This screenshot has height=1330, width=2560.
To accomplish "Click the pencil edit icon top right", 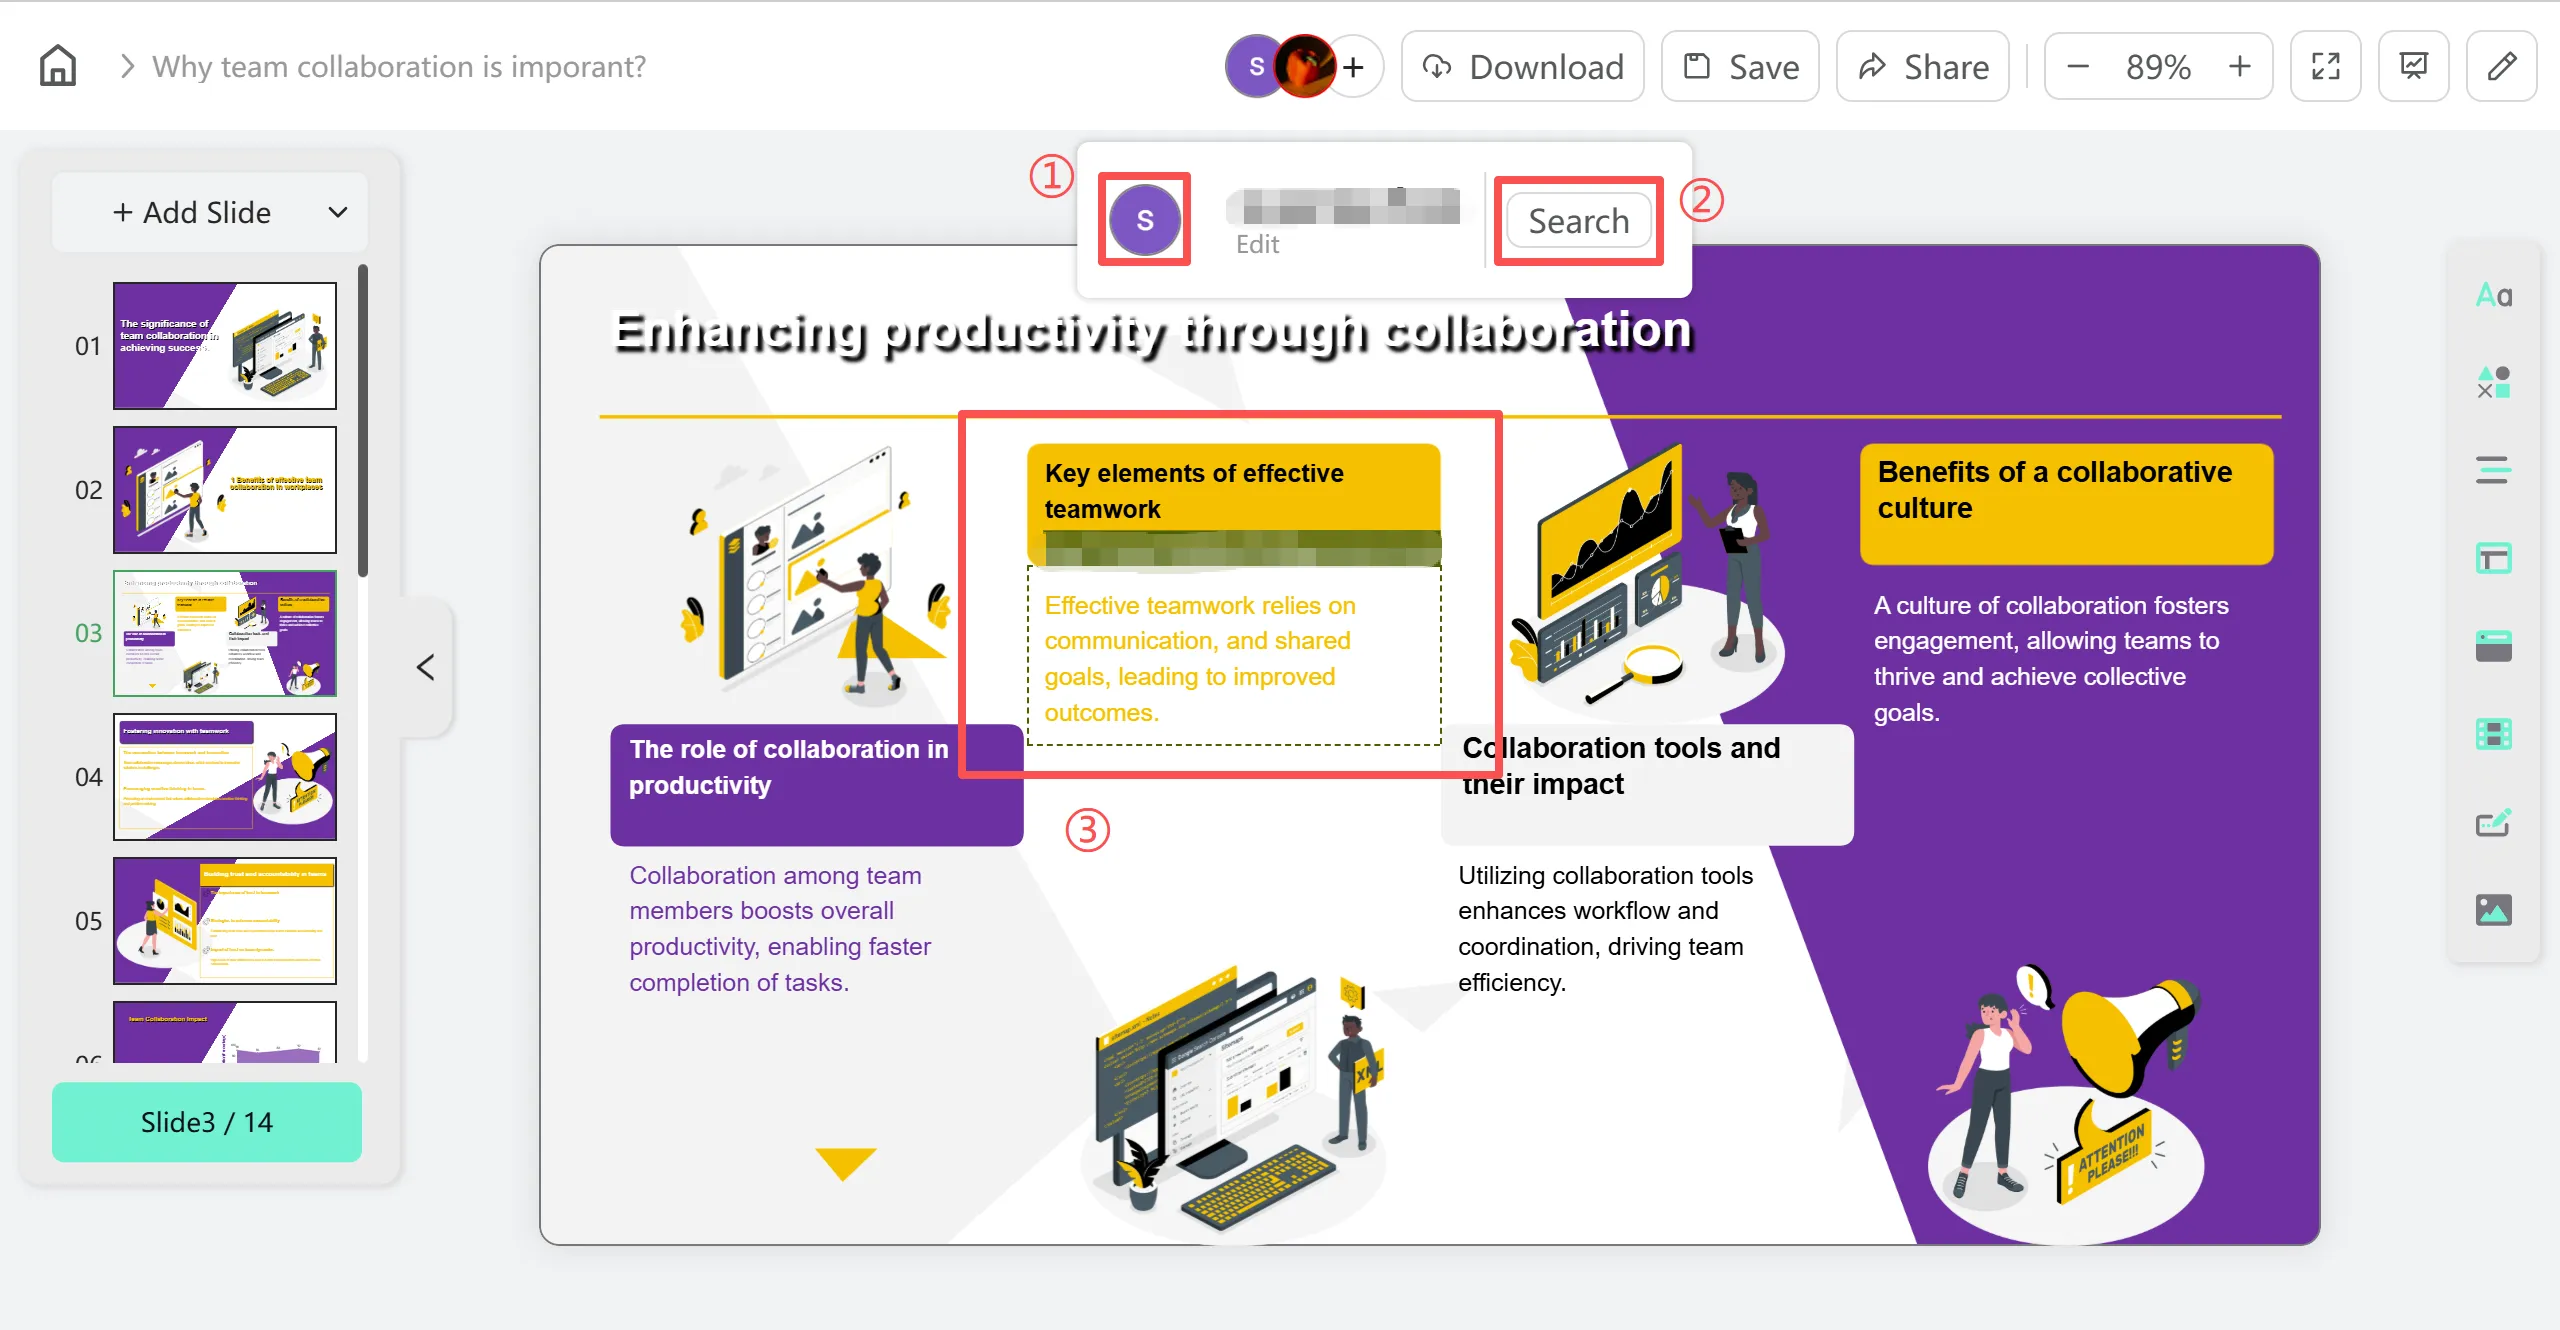I will pos(2501,67).
